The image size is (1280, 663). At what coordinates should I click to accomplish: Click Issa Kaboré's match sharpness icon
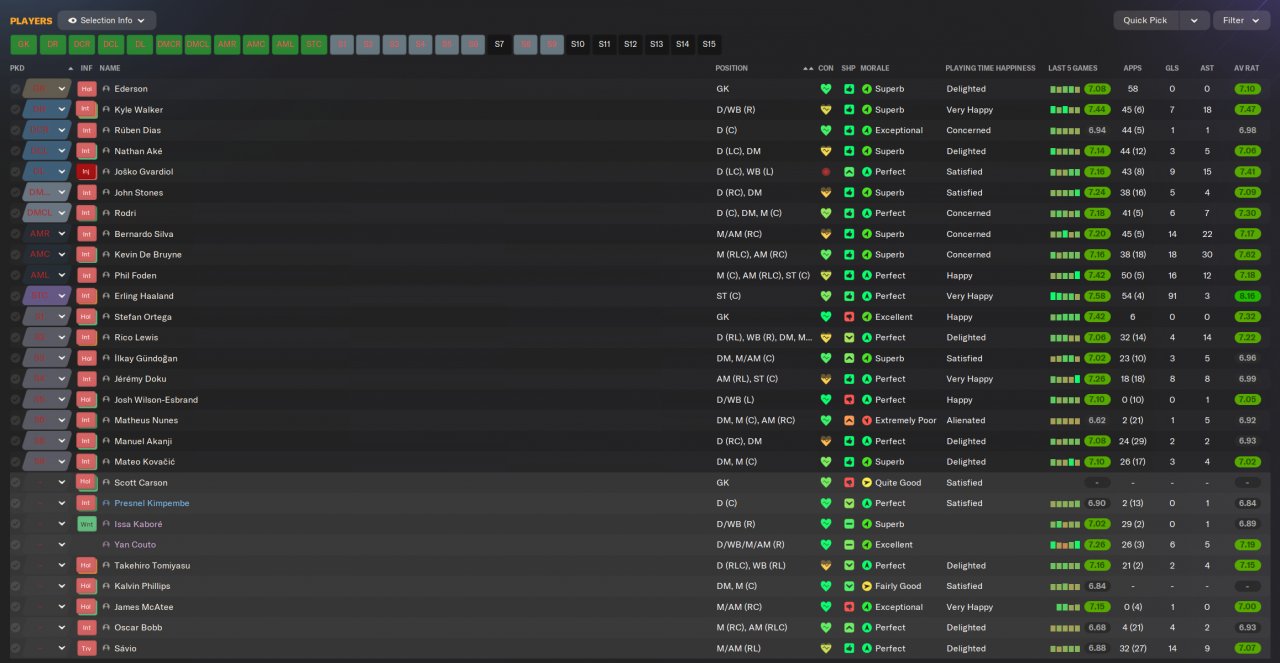click(x=849, y=524)
